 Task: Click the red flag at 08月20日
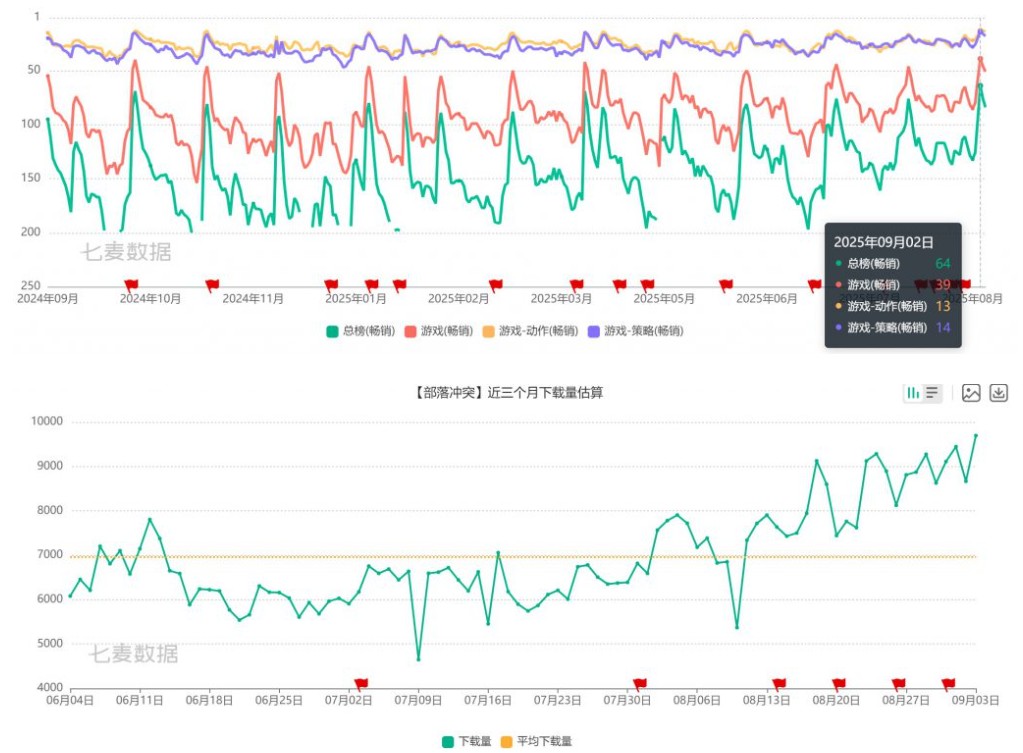click(x=839, y=684)
